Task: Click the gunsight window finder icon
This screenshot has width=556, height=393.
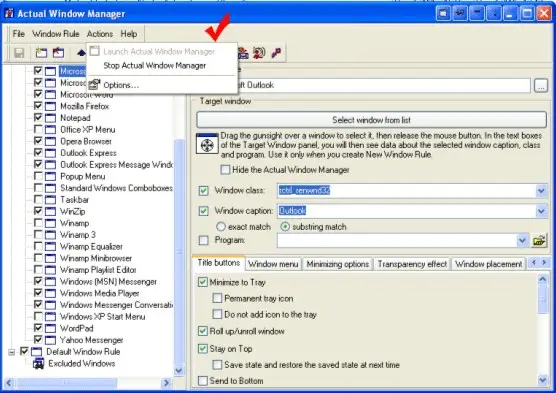Action: coord(207,144)
